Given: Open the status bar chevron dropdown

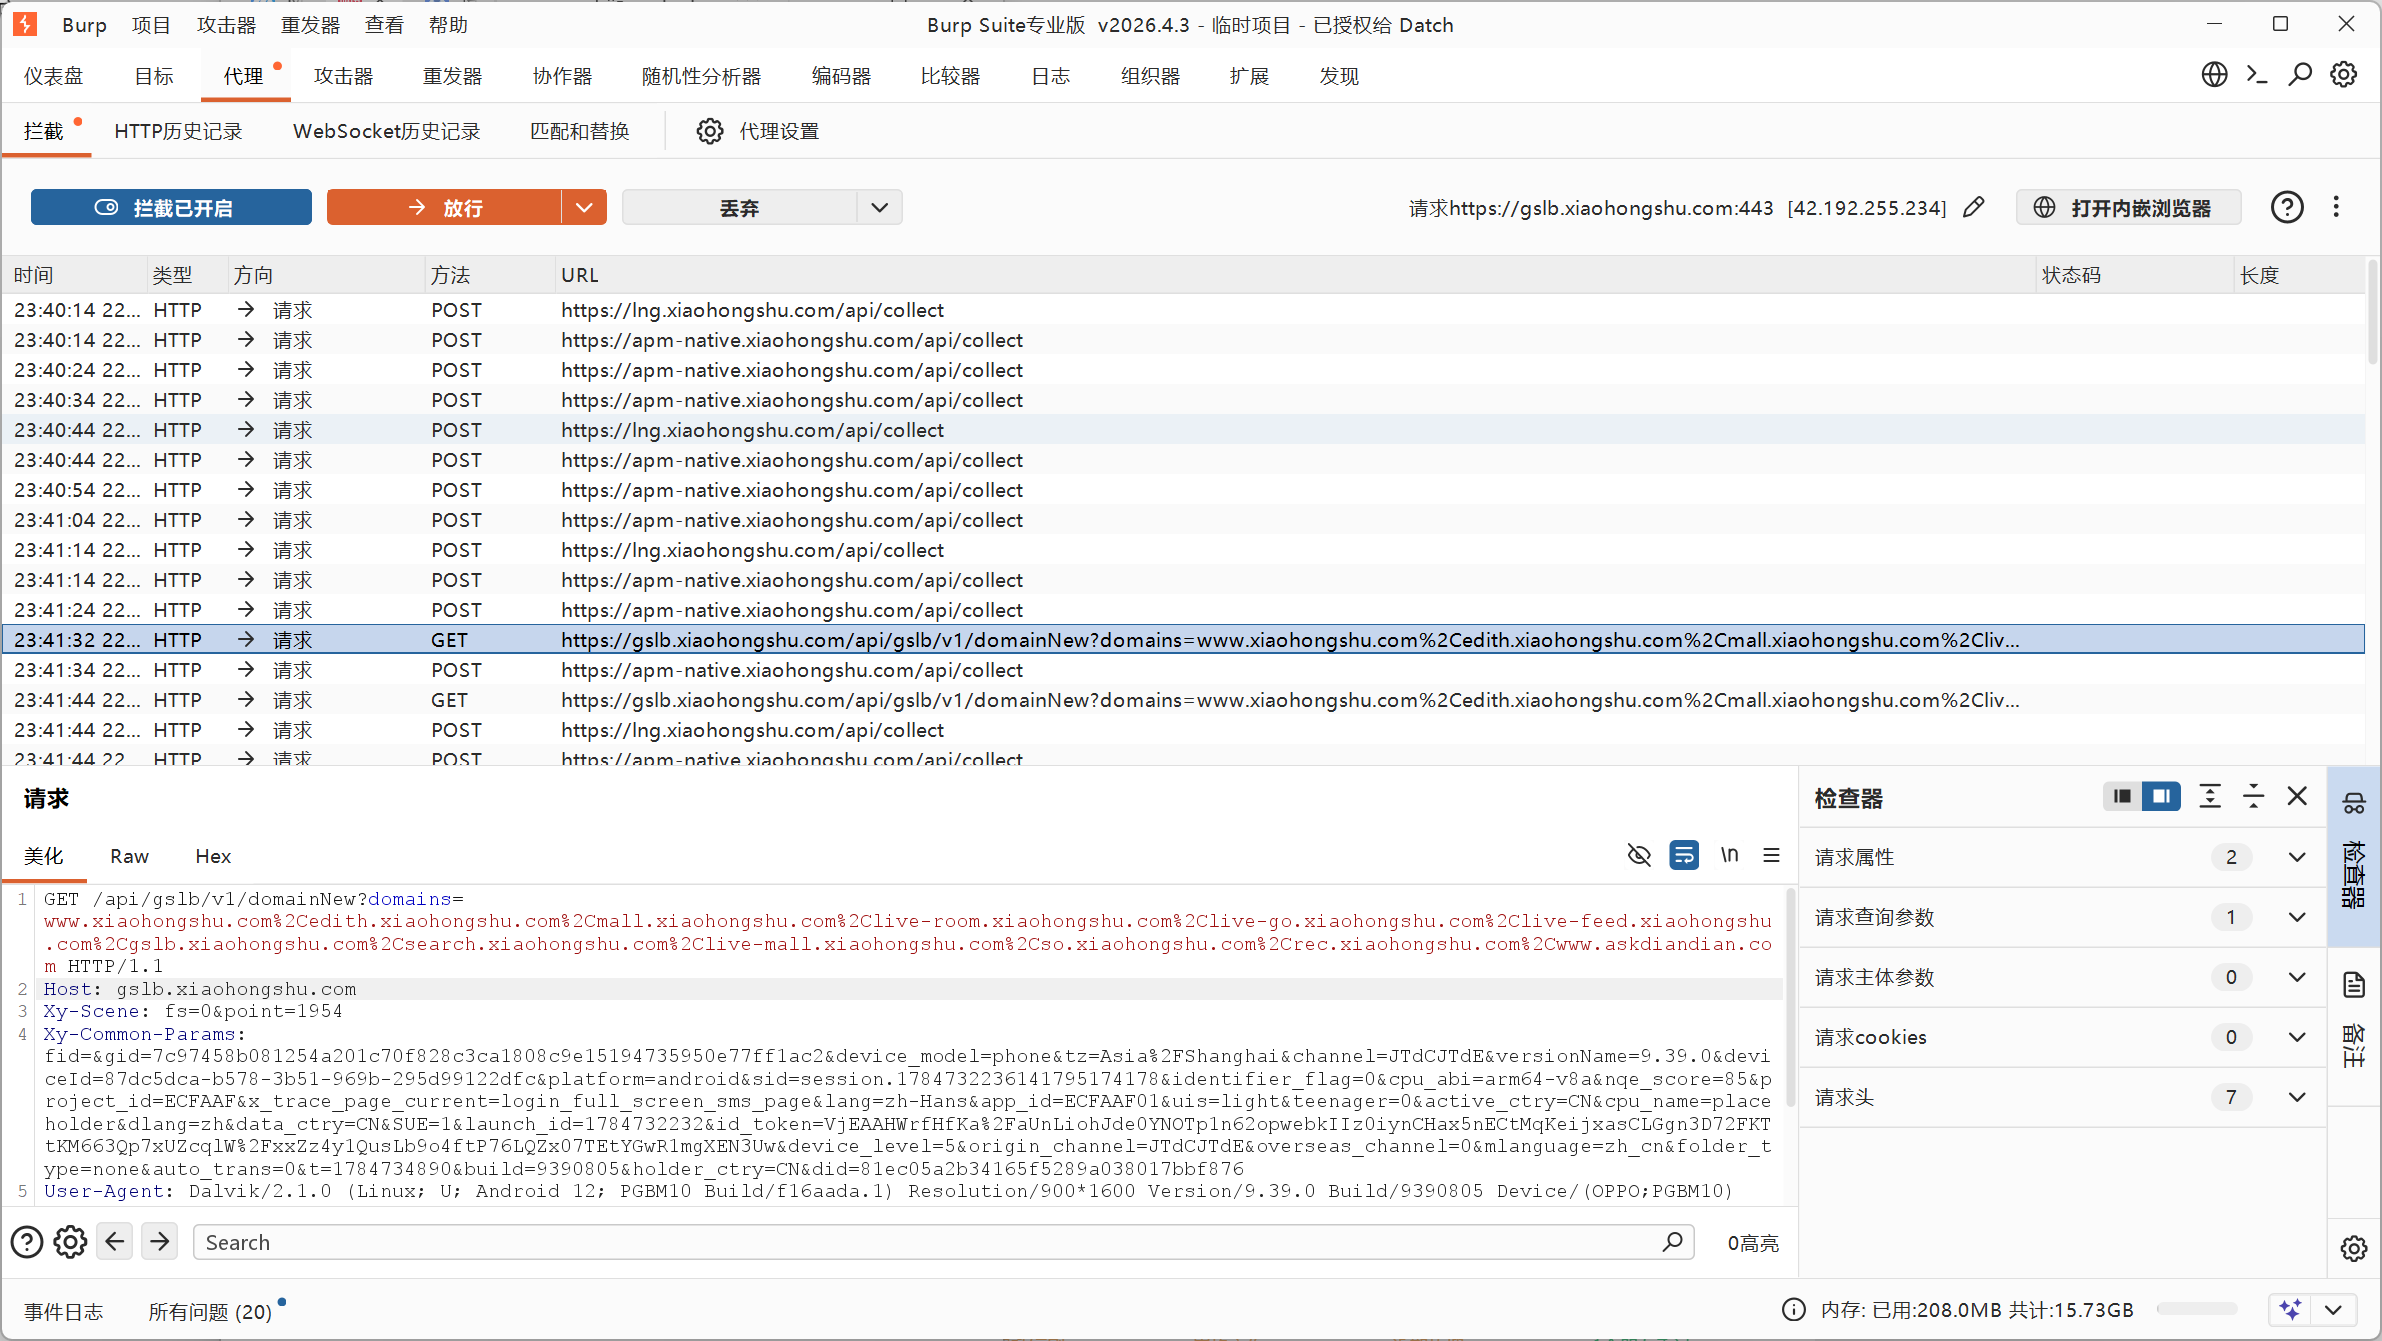Looking at the screenshot, I should tap(2334, 1309).
